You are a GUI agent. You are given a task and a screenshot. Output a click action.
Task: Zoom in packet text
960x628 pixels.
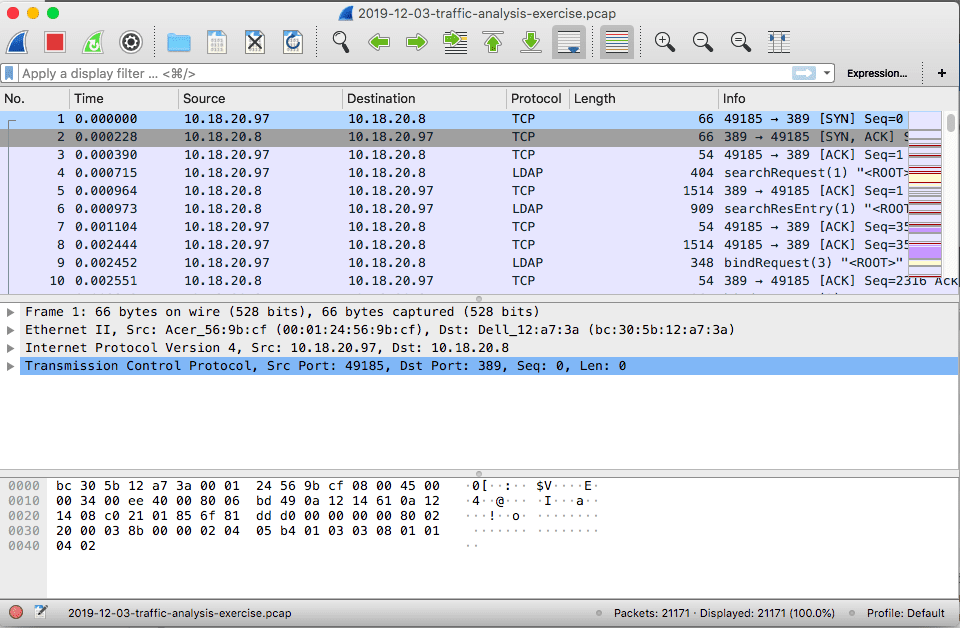(x=665, y=42)
